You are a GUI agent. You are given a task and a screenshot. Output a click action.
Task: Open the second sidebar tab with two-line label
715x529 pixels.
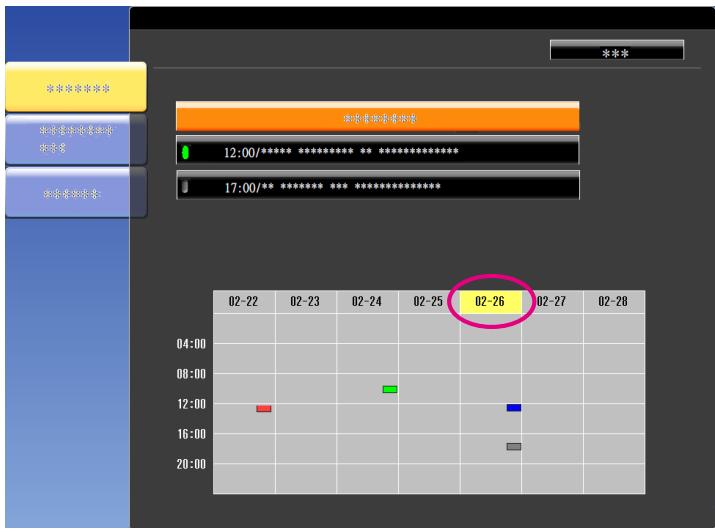point(76,140)
